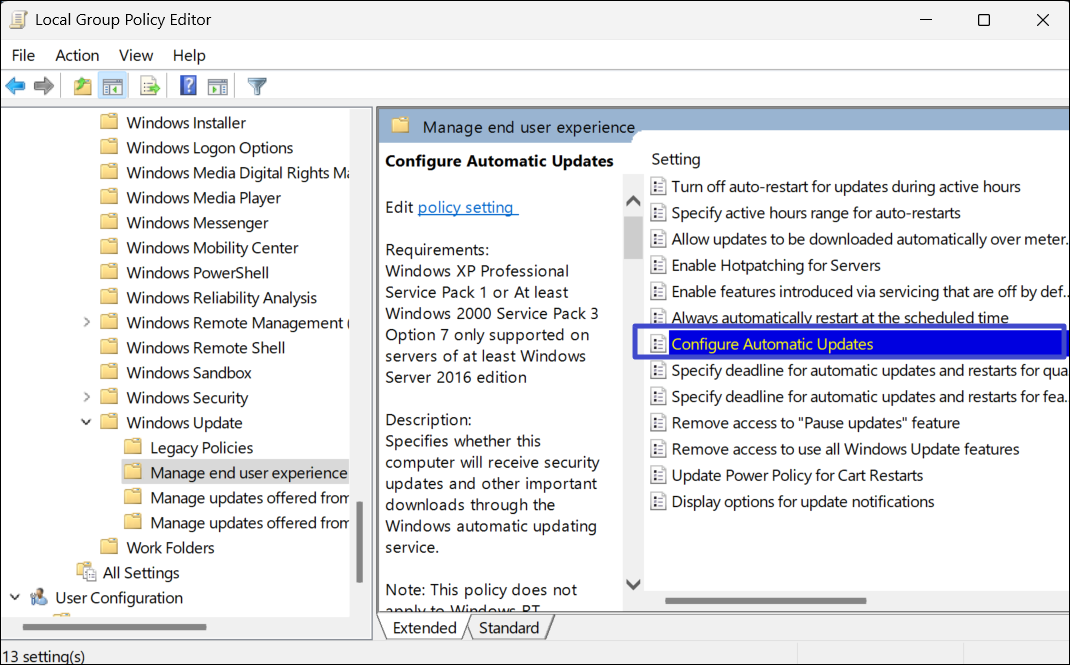Open the Action menu
1070x665 pixels.
click(77, 55)
